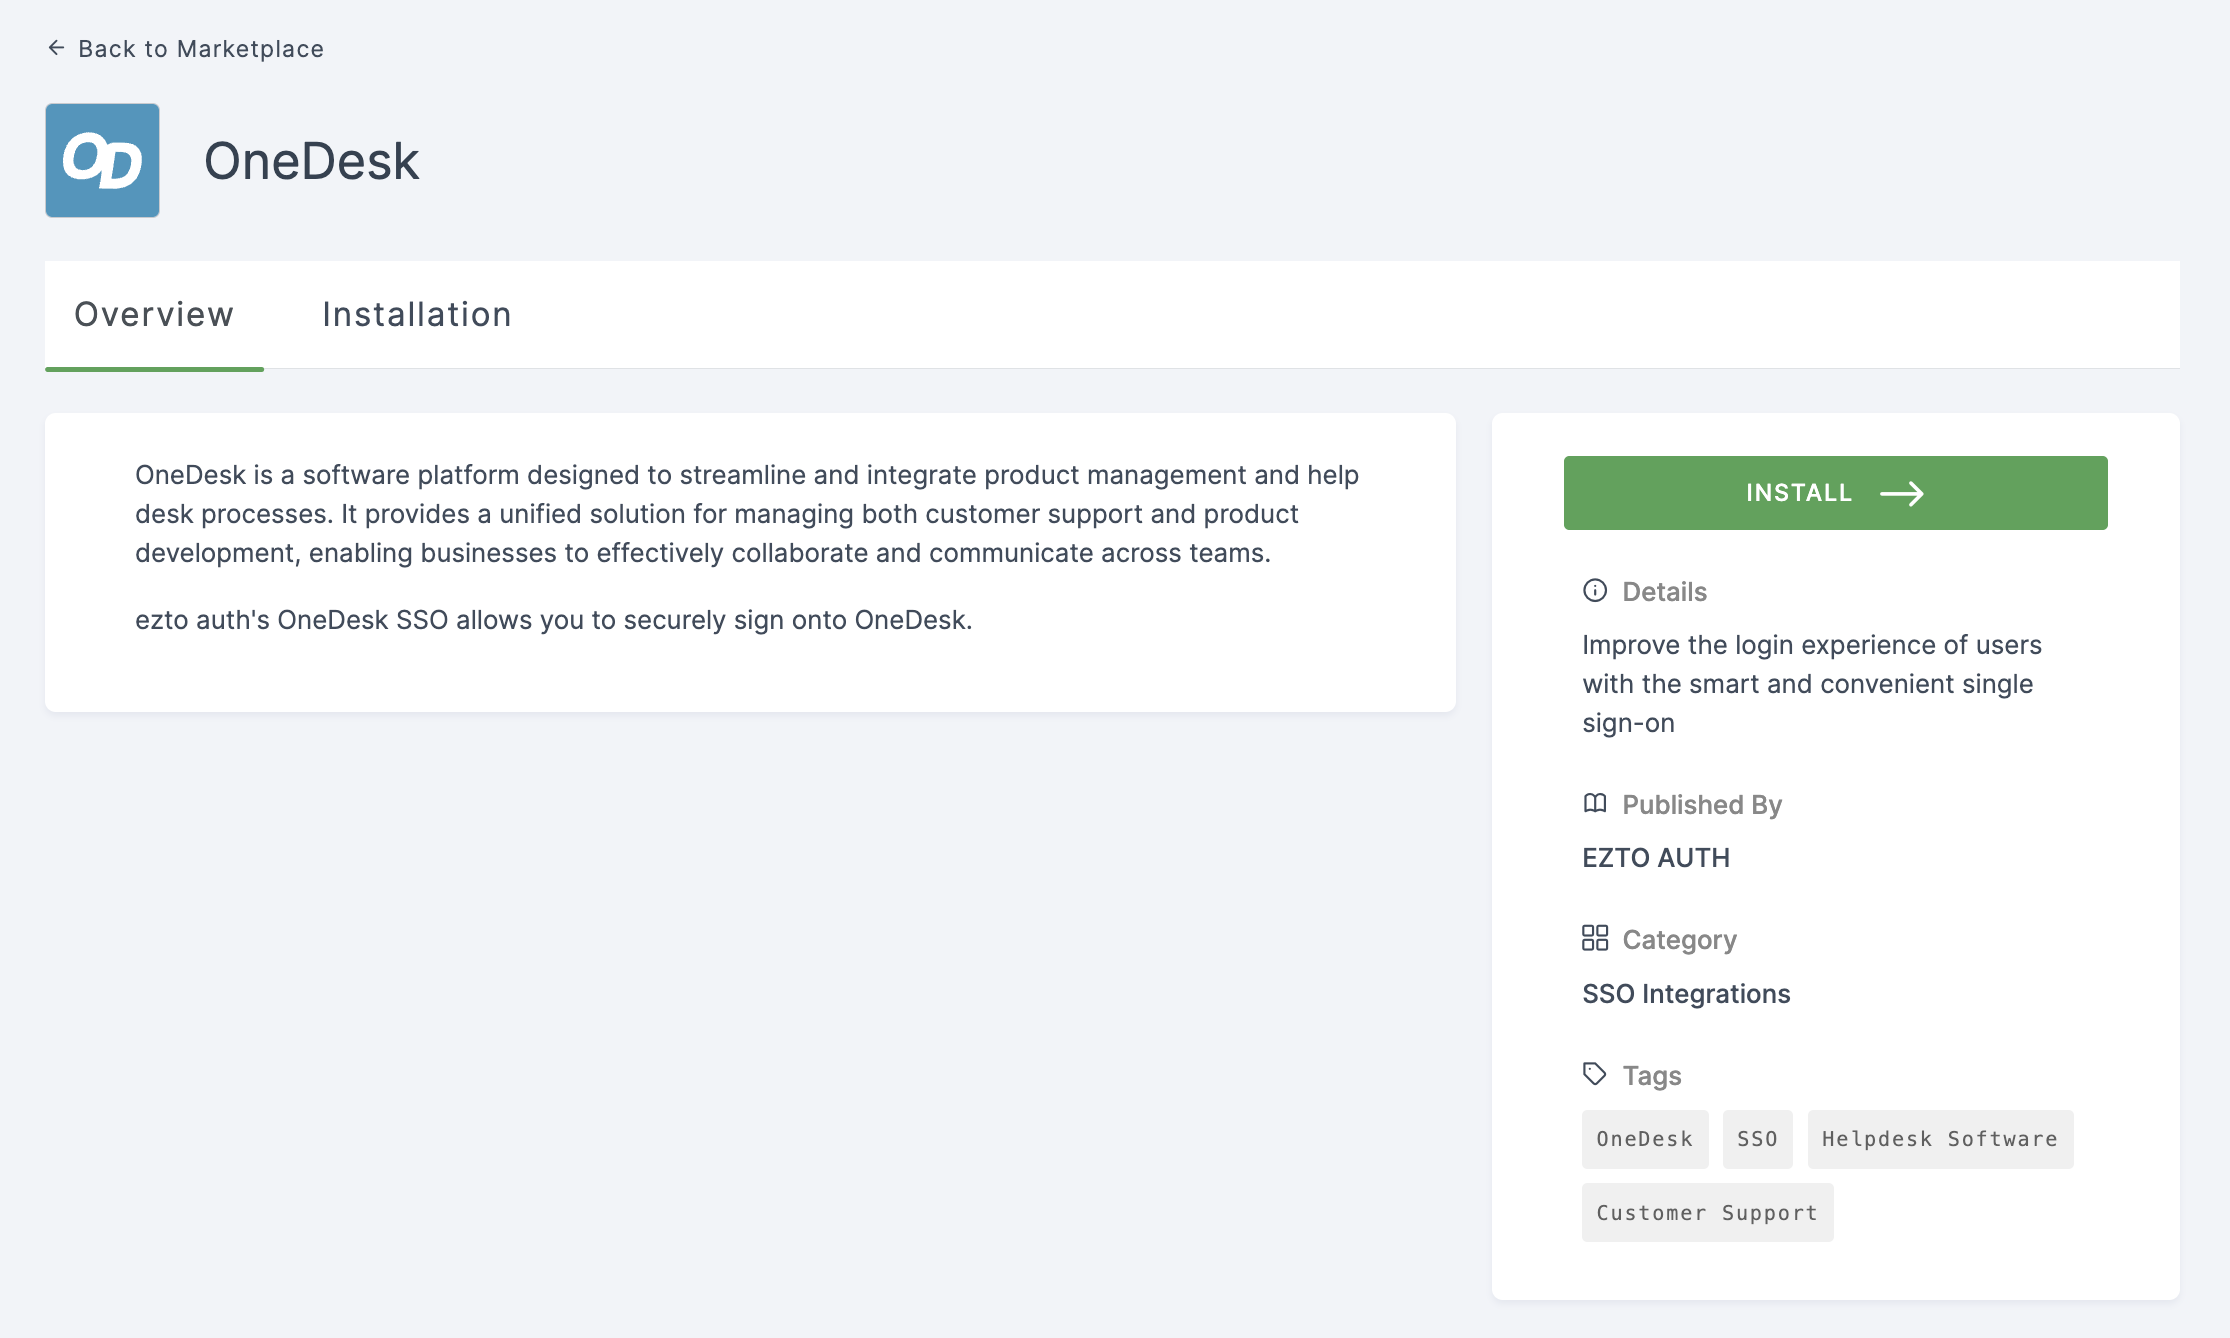
Task: Click the Tags heading
Action: pyautogui.click(x=1651, y=1076)
